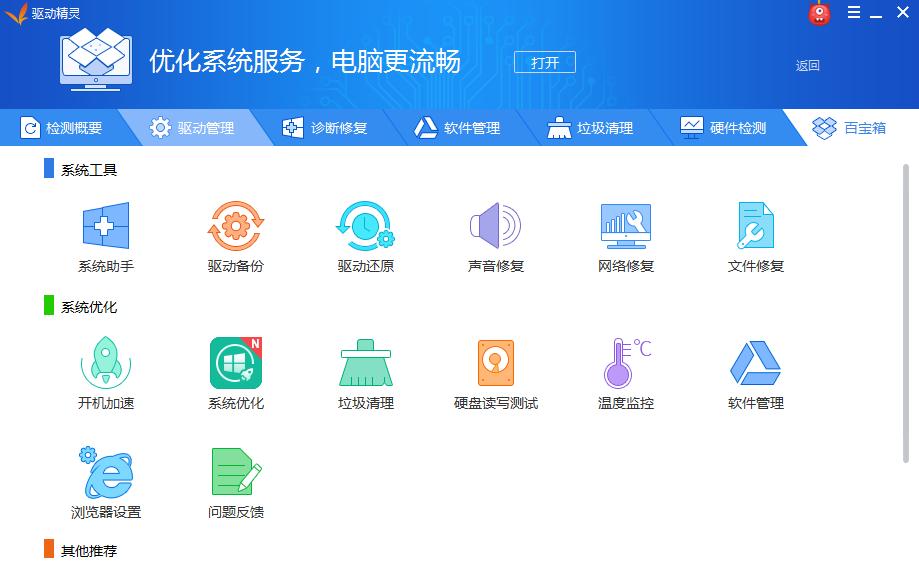919x574 pixels.
Task: Open the 温度监控 thermometer icon
Action: coord(627,362)
